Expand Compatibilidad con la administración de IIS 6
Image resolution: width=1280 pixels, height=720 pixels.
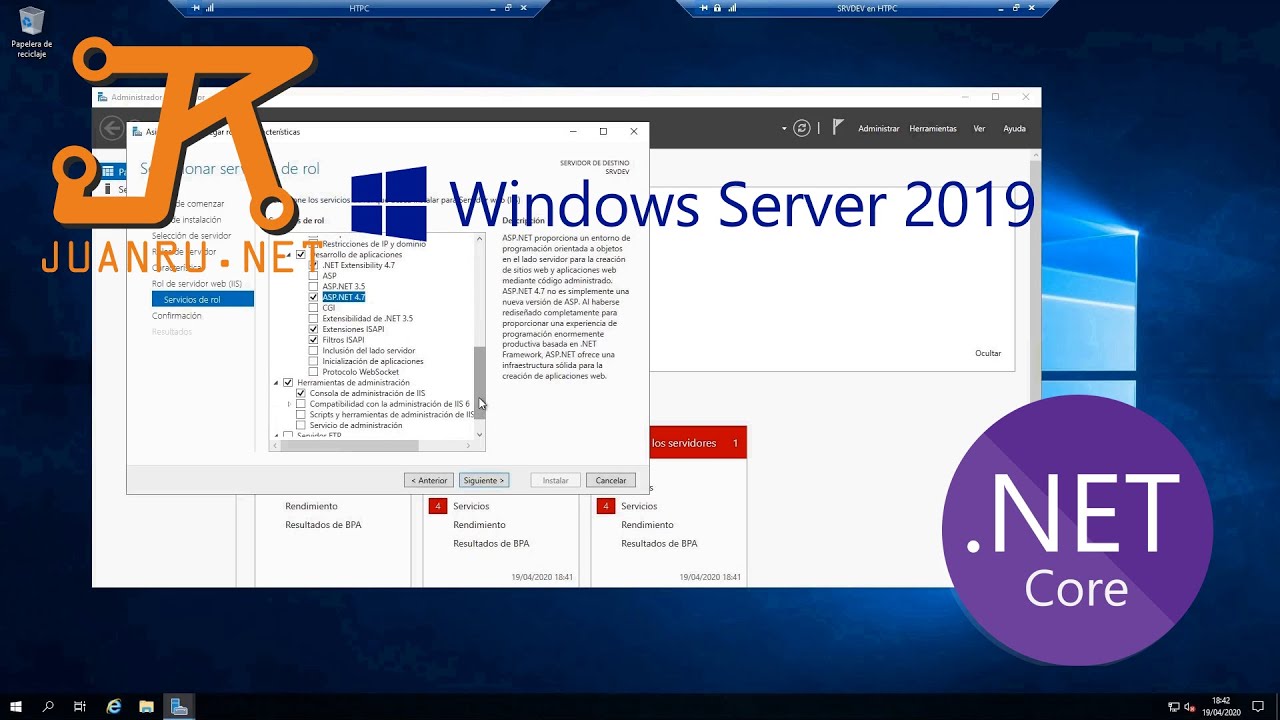pos(289,404)
